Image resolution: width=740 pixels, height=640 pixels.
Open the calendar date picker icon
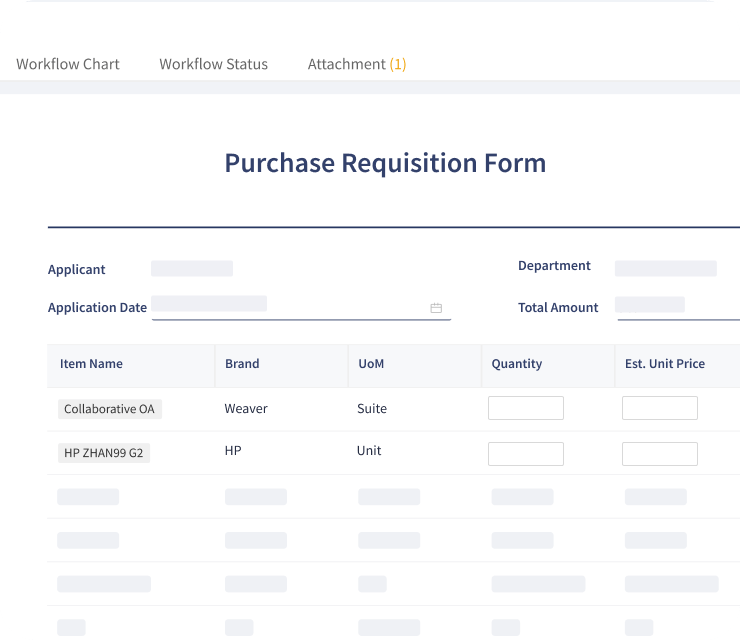pyautogui.click(x=436, y=308)
